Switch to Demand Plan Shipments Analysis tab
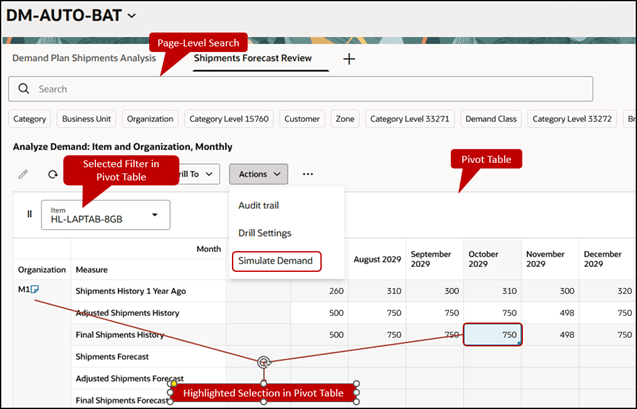 [x=84, y=58]
